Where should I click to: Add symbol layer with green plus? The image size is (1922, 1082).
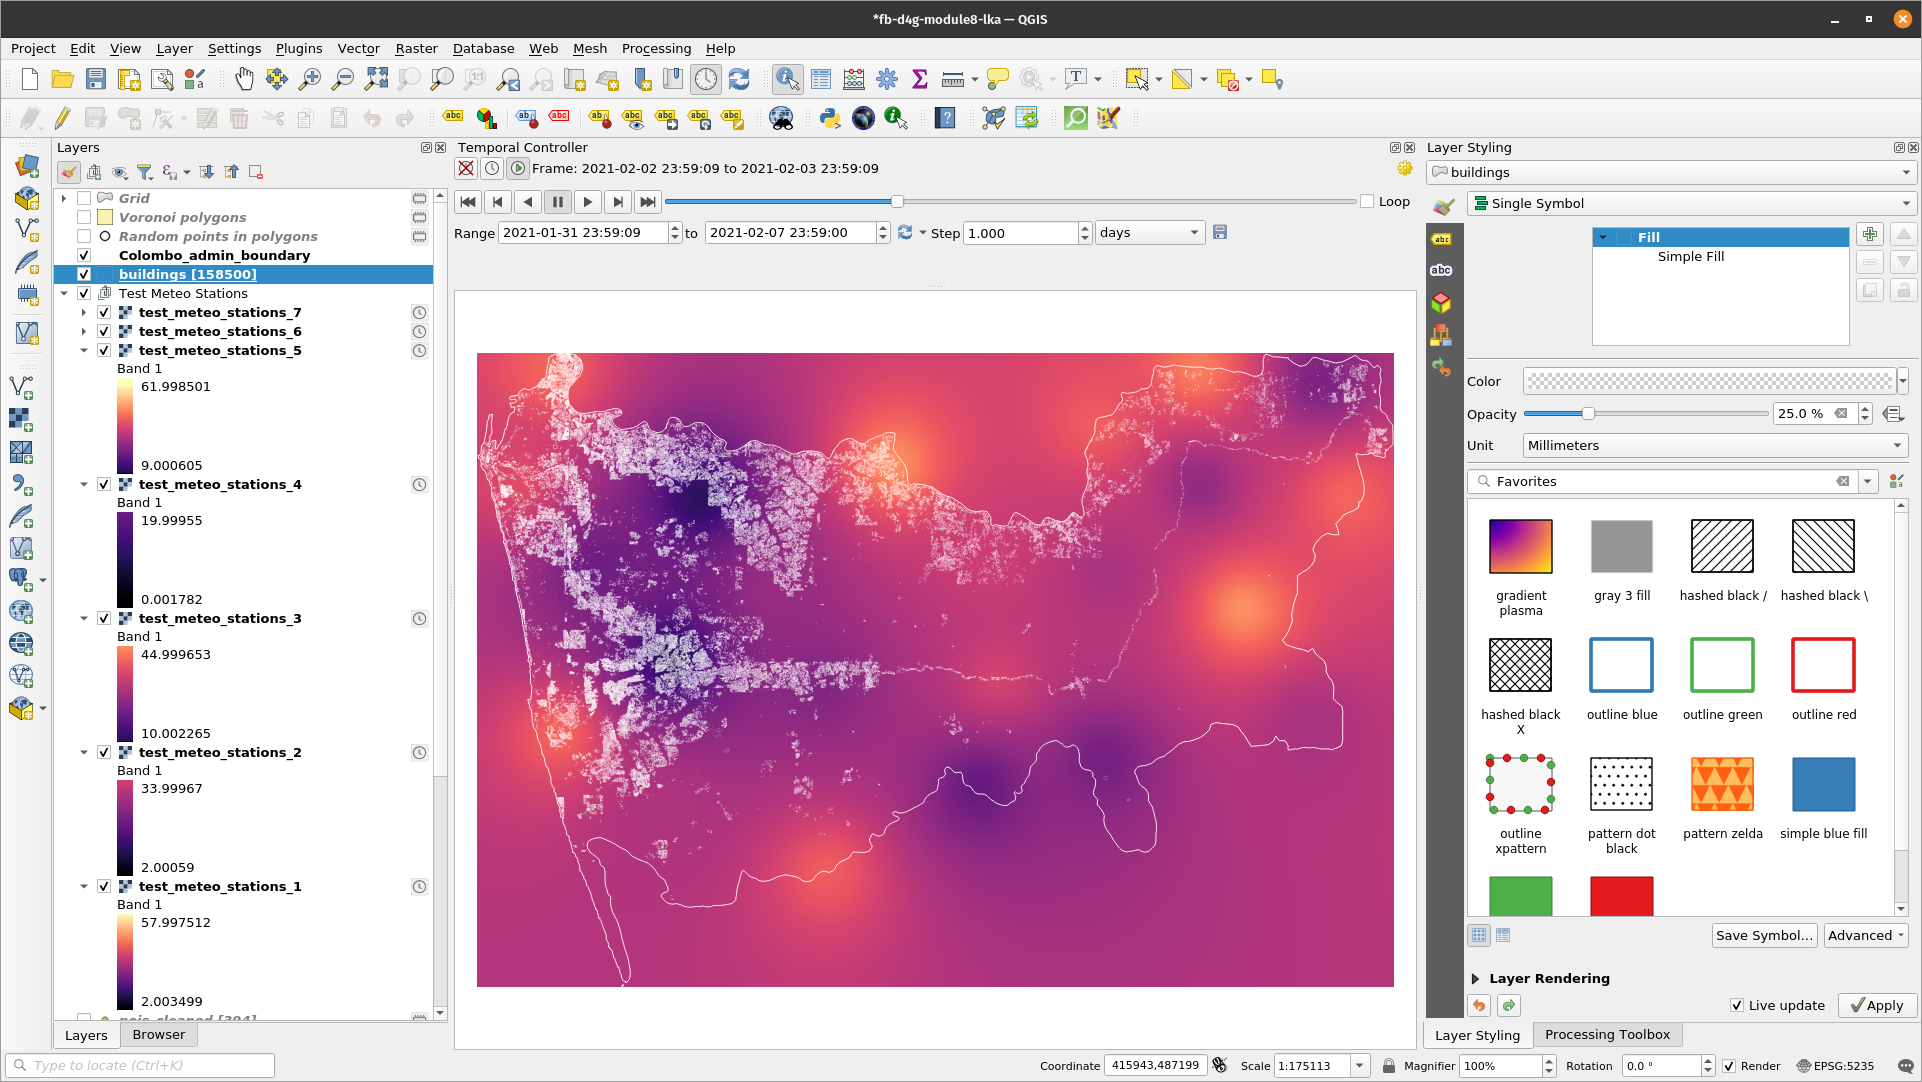(x=1870, y=234)
